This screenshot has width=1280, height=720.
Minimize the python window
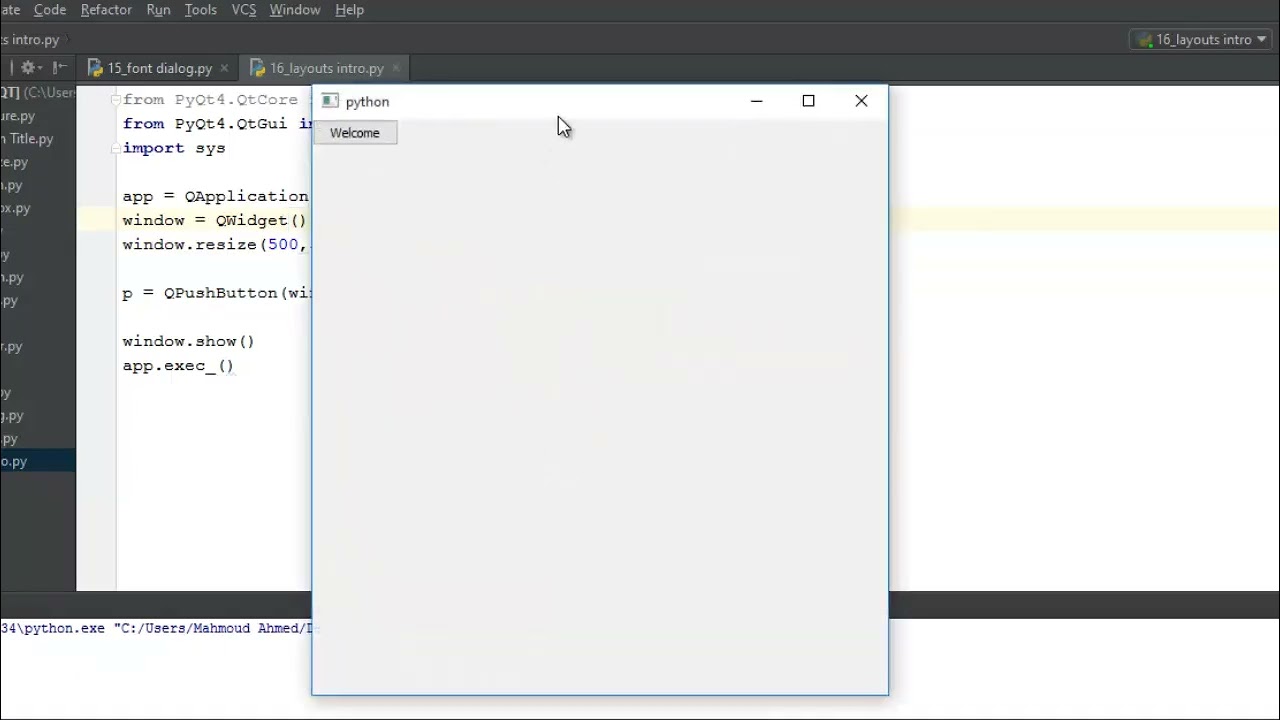[x=757, y=101]
